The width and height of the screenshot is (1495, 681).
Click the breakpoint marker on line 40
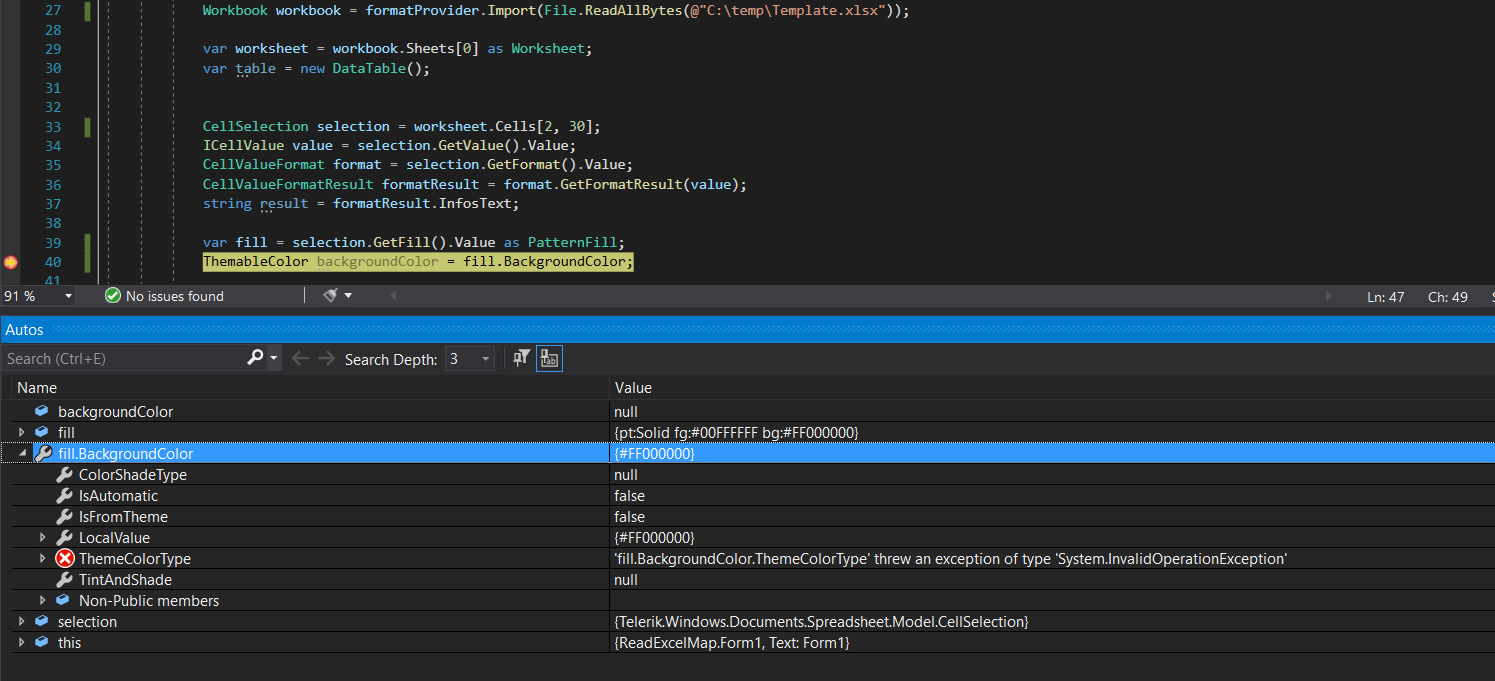tap(11, 262)
